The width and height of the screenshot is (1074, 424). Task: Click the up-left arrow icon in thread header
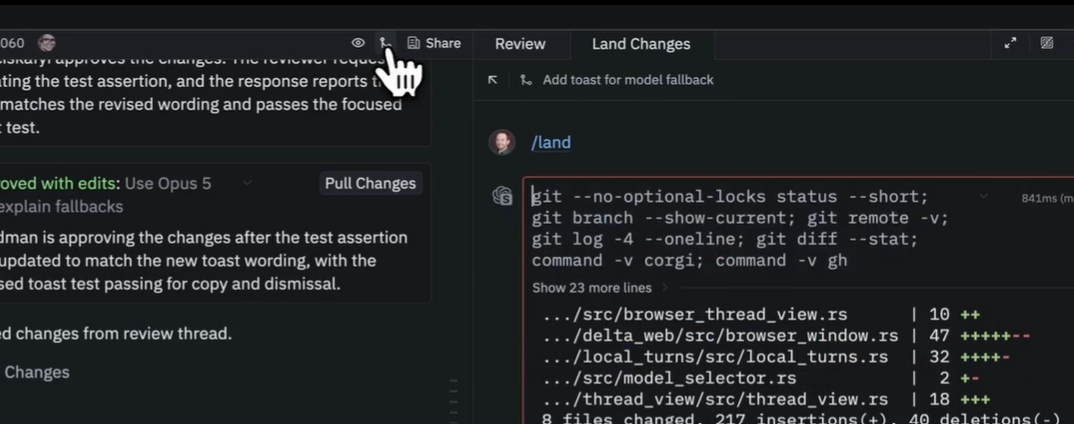(492, 80)
